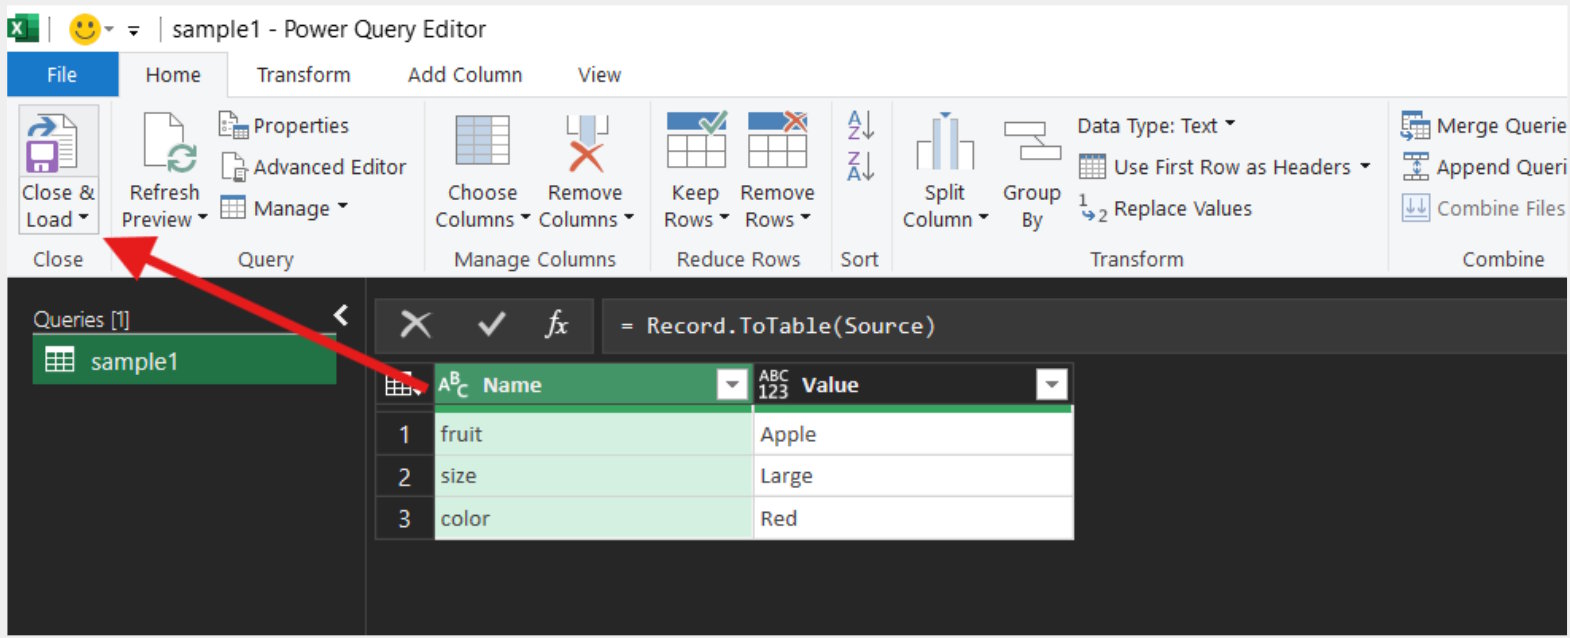Open the Close & Load dropdown arrow

pos(84,217)
